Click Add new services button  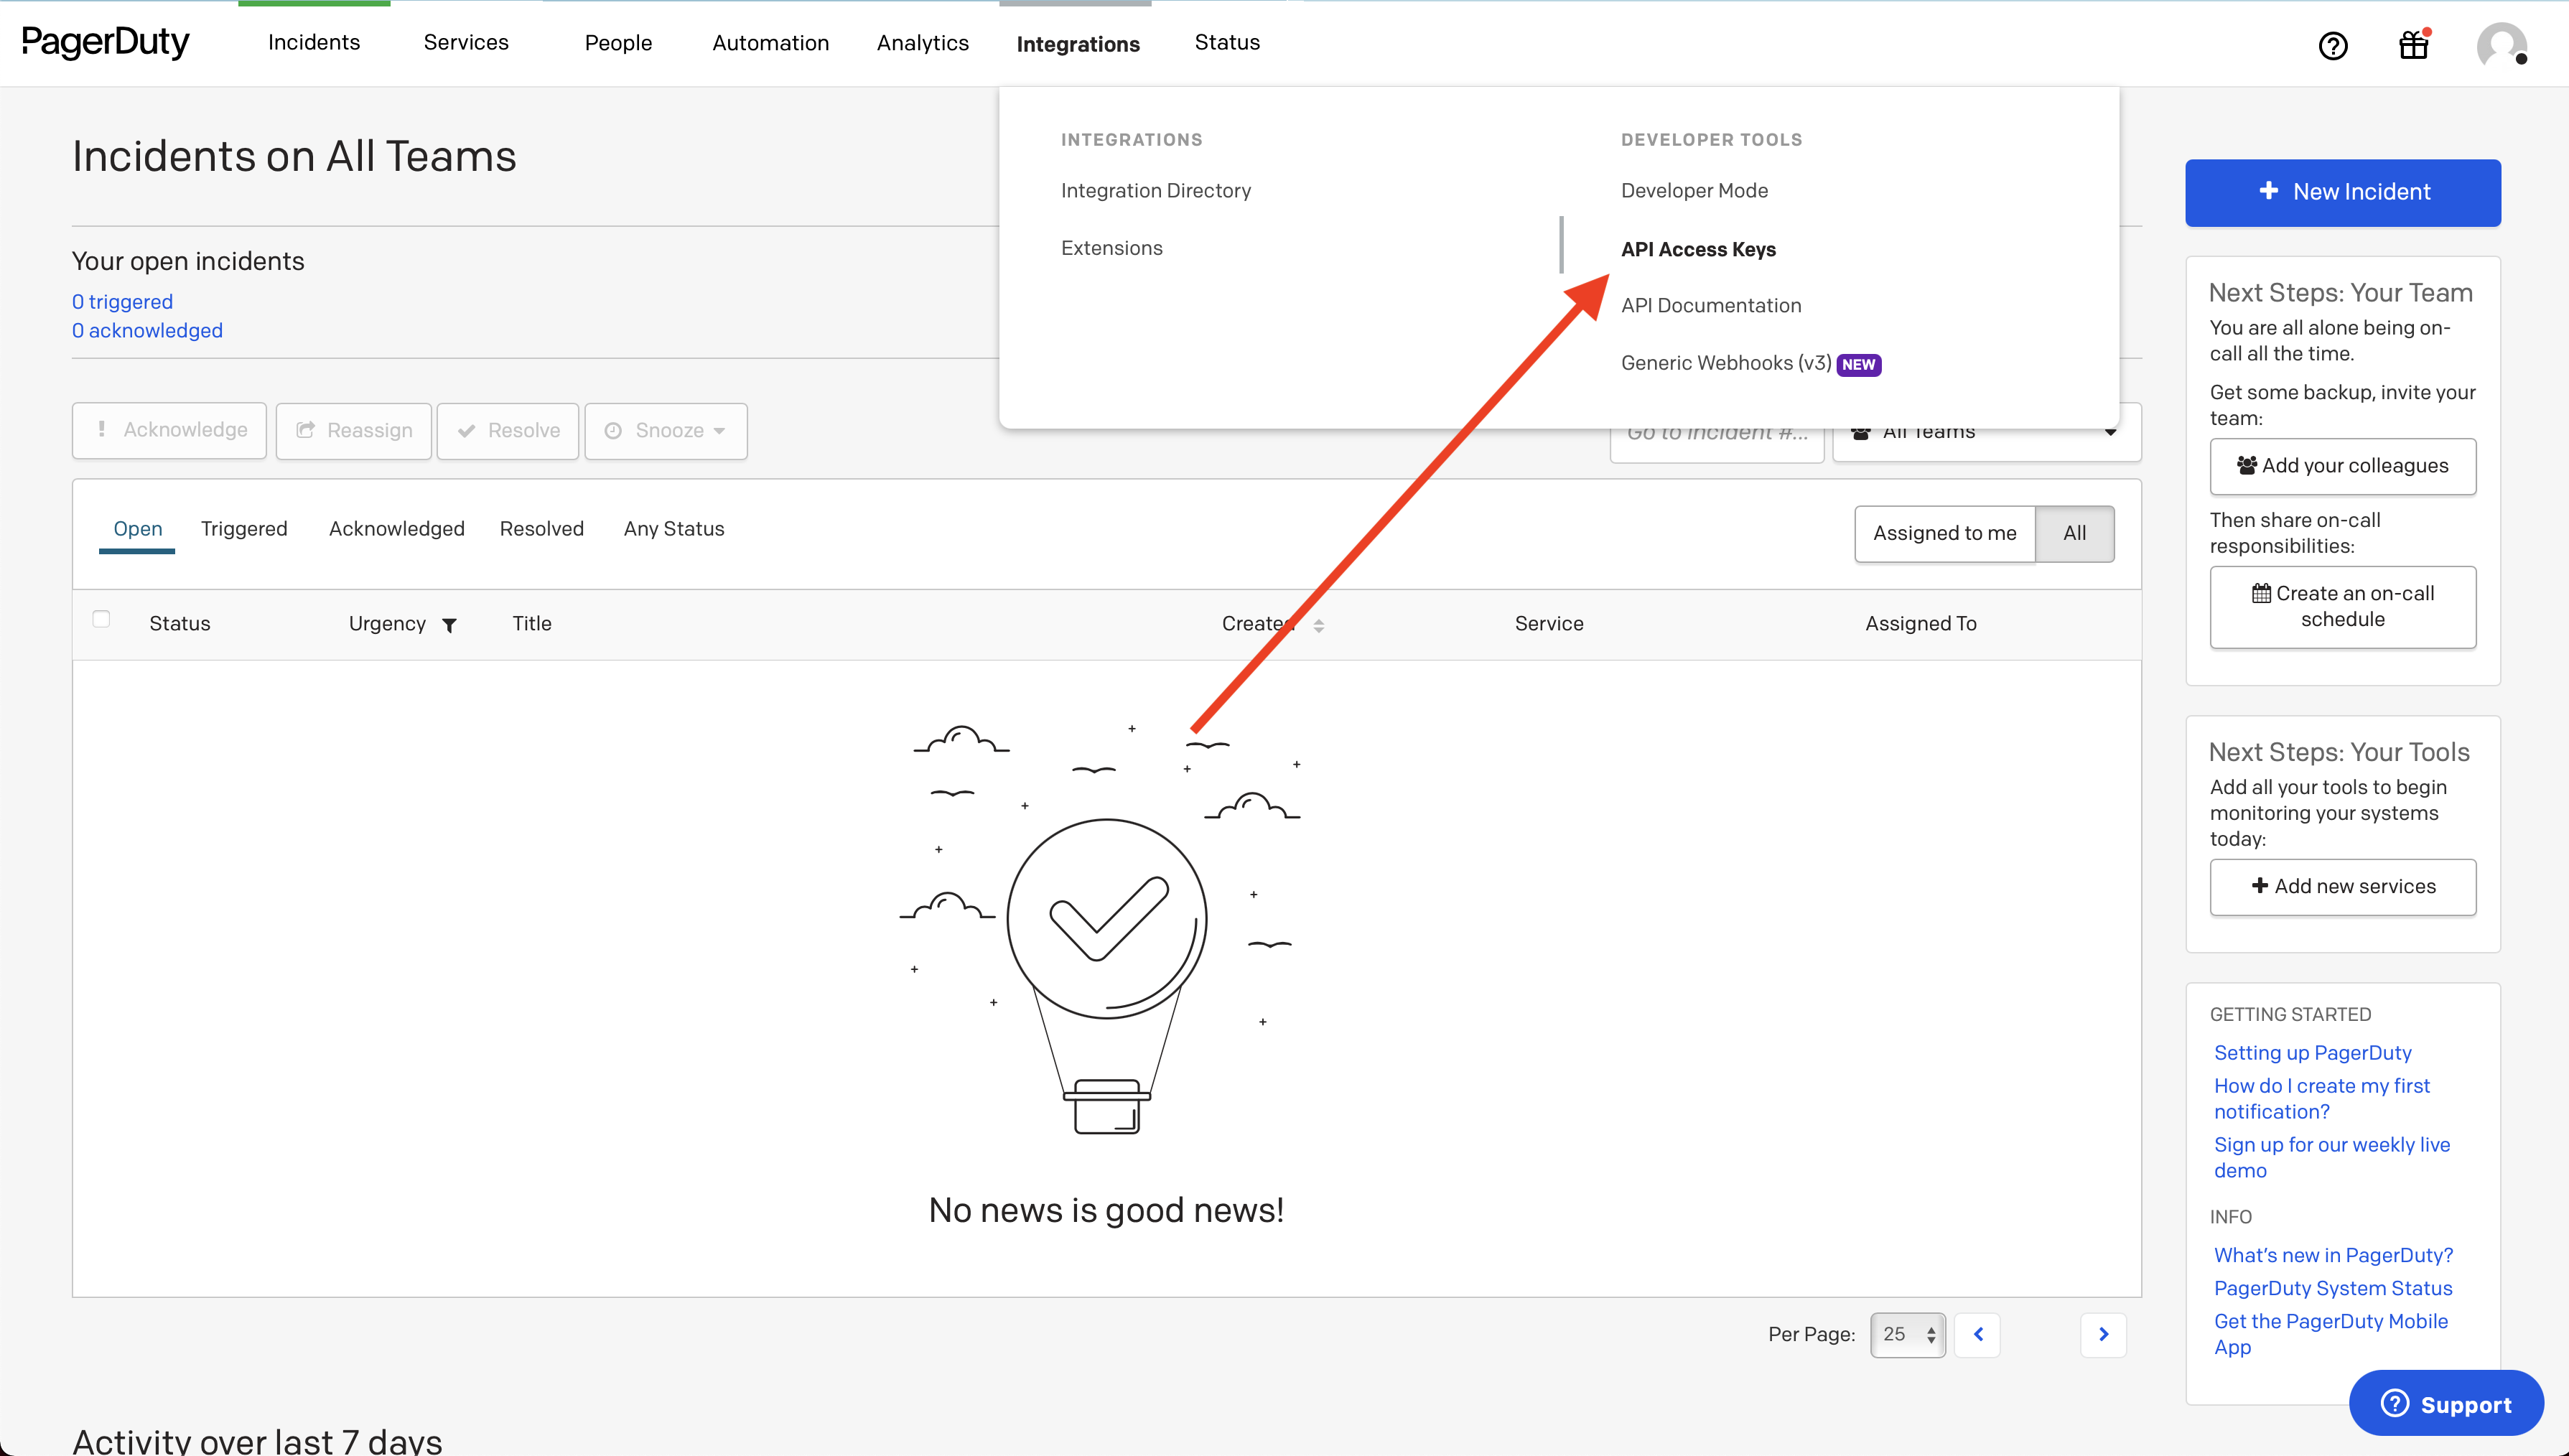coord(2342,887)
